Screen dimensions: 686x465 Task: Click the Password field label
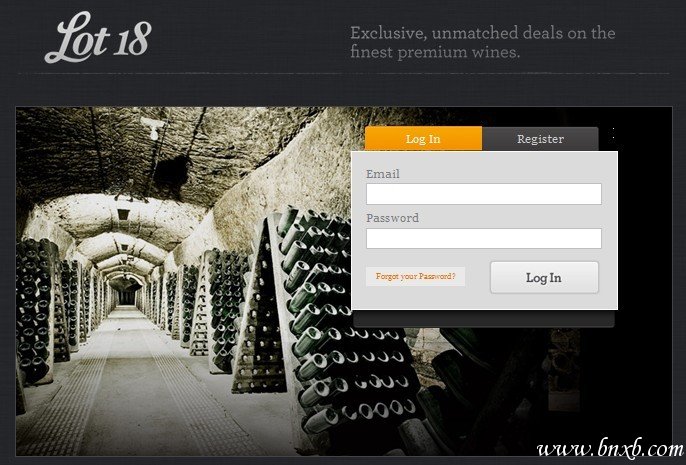pos(392,218)
